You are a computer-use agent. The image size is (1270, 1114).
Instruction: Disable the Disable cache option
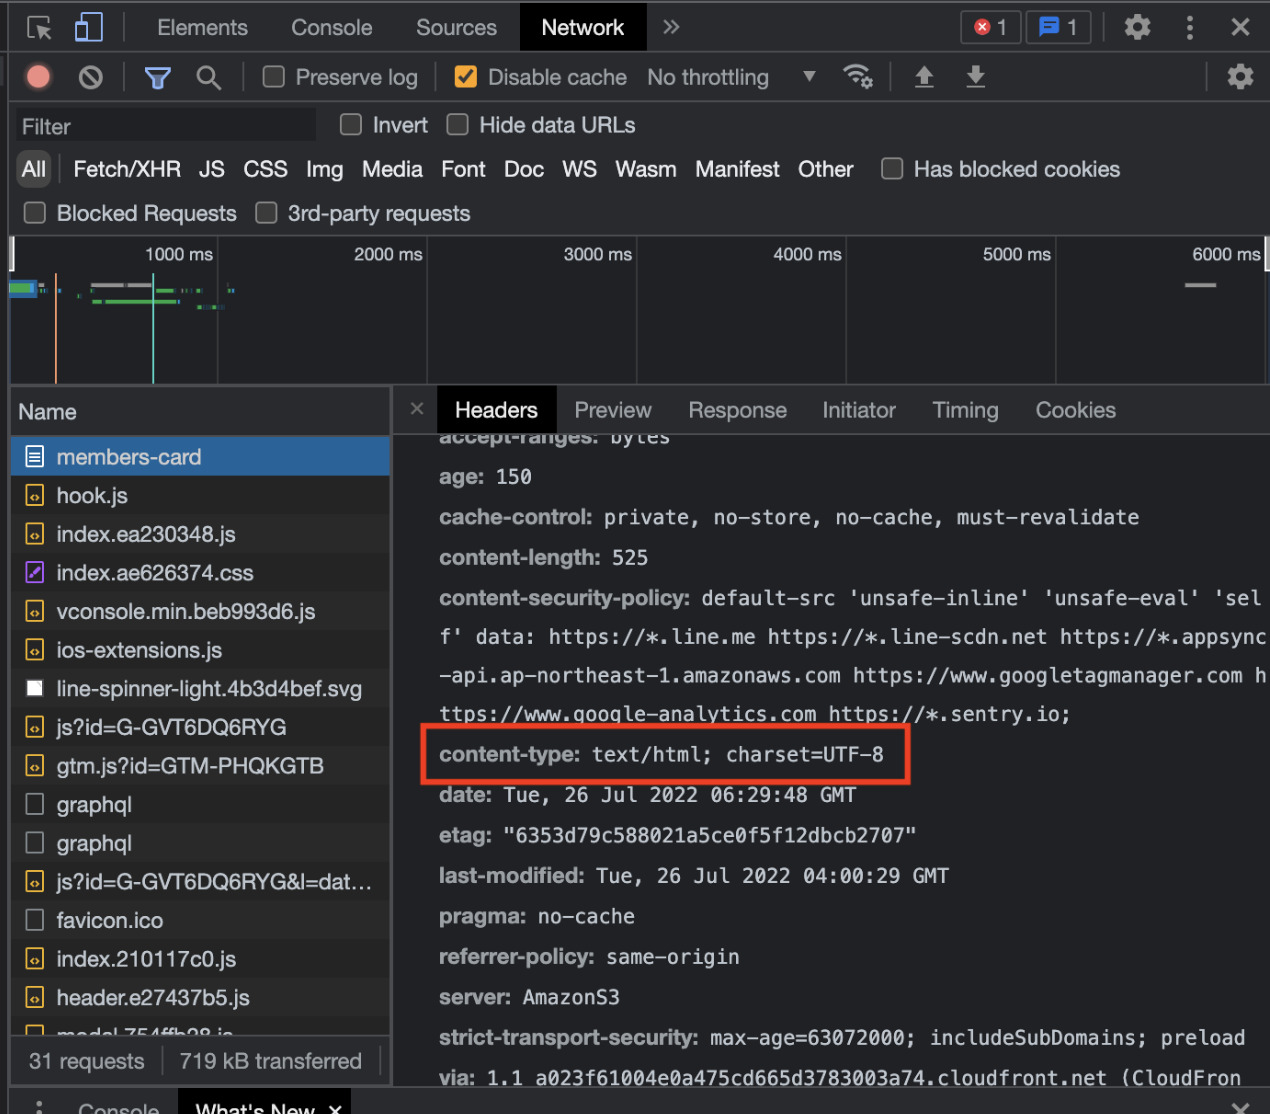(x=465, y=76)
